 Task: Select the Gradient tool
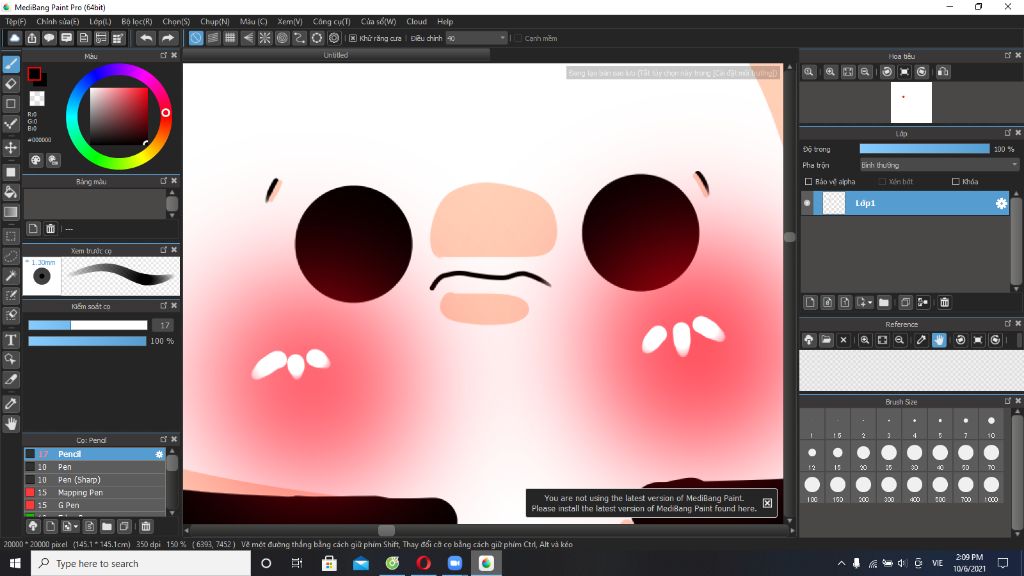pyautogui.click(x=11, y=212)
